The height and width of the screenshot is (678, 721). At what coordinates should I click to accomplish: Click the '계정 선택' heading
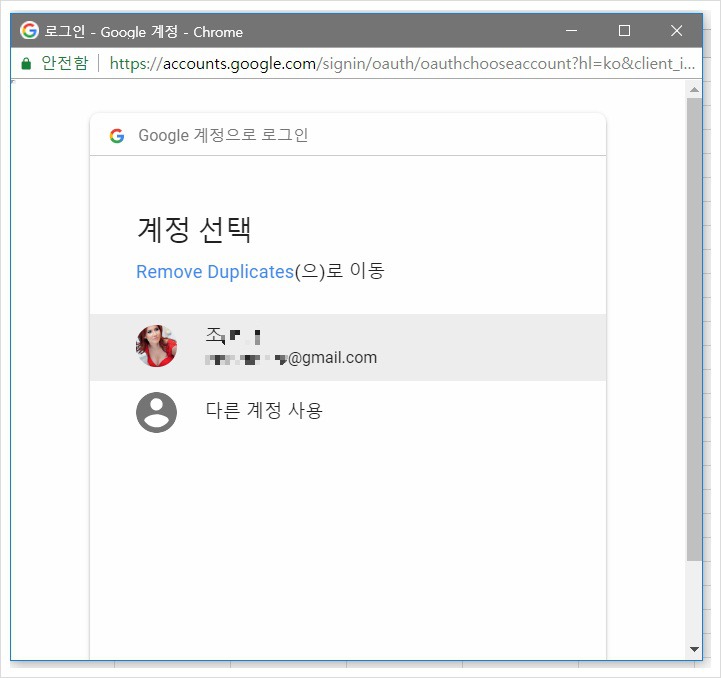click(x=195, y=229)
